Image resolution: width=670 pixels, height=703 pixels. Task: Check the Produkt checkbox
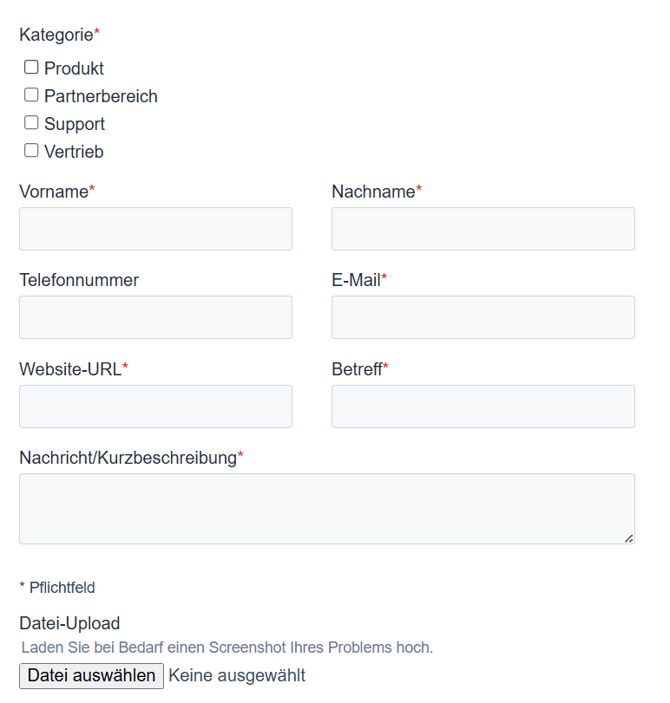point(31,68)
